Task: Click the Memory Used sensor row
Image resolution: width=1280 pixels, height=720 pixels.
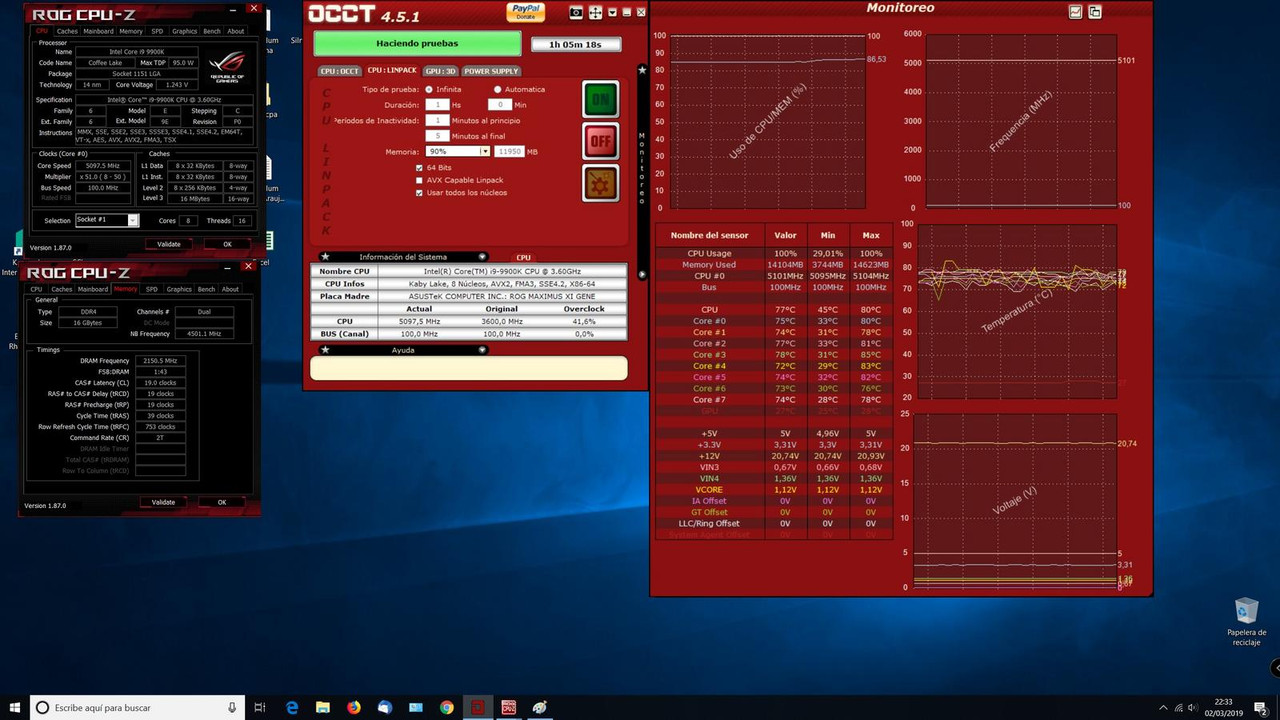Action: tap(772, 264)
